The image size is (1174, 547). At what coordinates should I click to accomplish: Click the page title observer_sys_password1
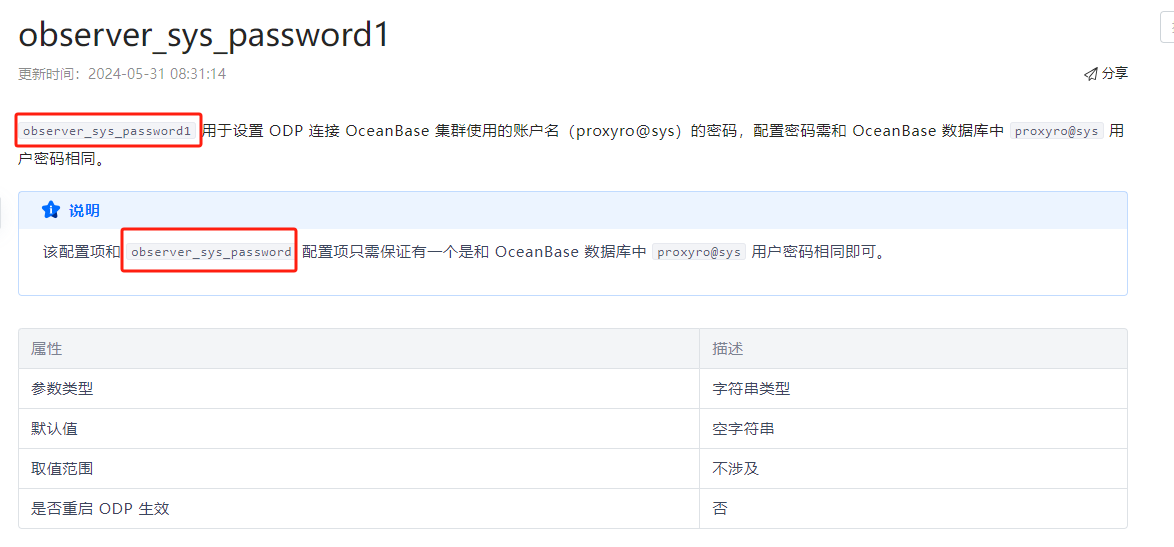coord(204,34)
